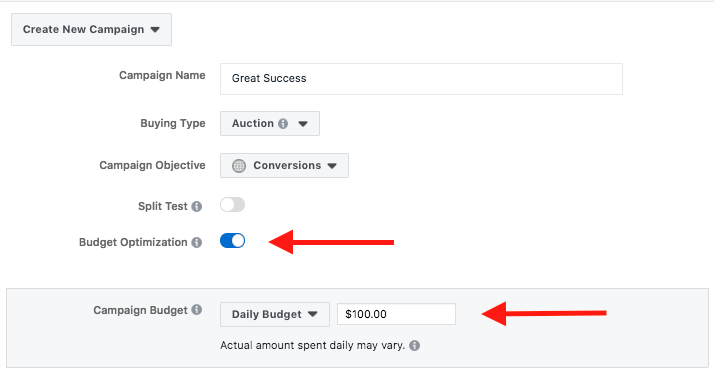
Task: Enable the Split Test toggle
Action: (232, 205)
